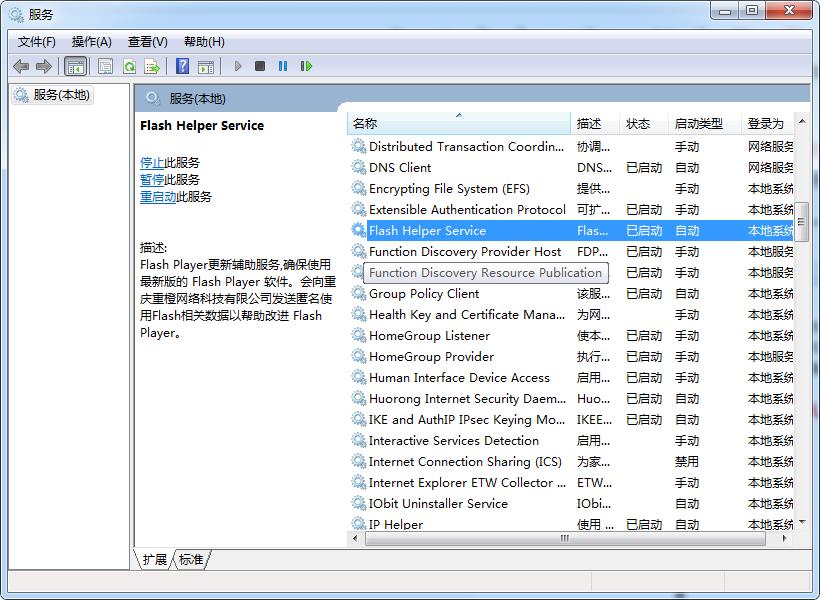Switch to the 扩展 tab
Image resolution: width=820 pixels, height=600 pixels.
click(x=154, y=559)
